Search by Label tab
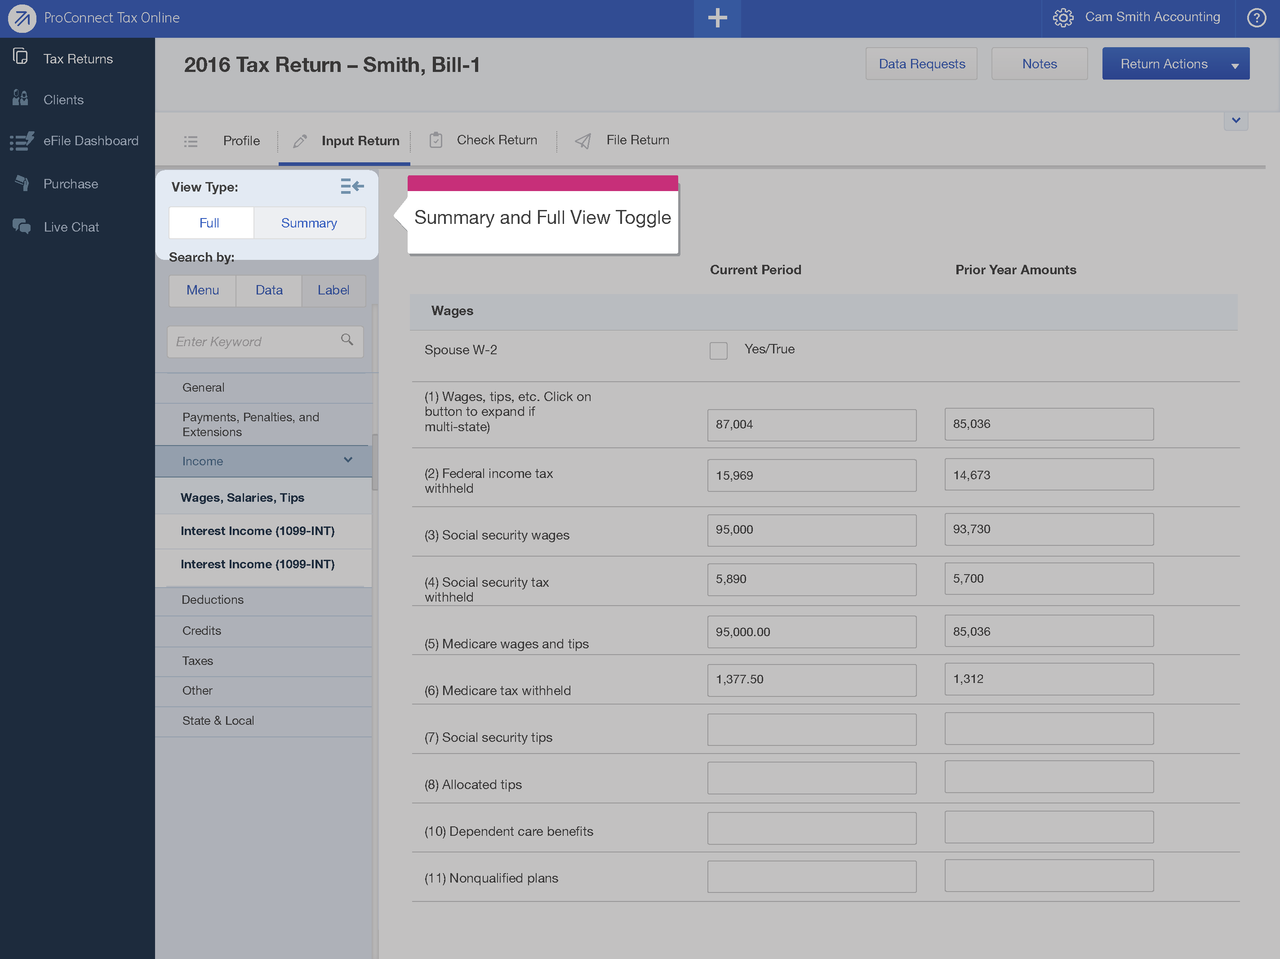The image size is (1280, 959). pyautogui.click(x=333, y=290)
